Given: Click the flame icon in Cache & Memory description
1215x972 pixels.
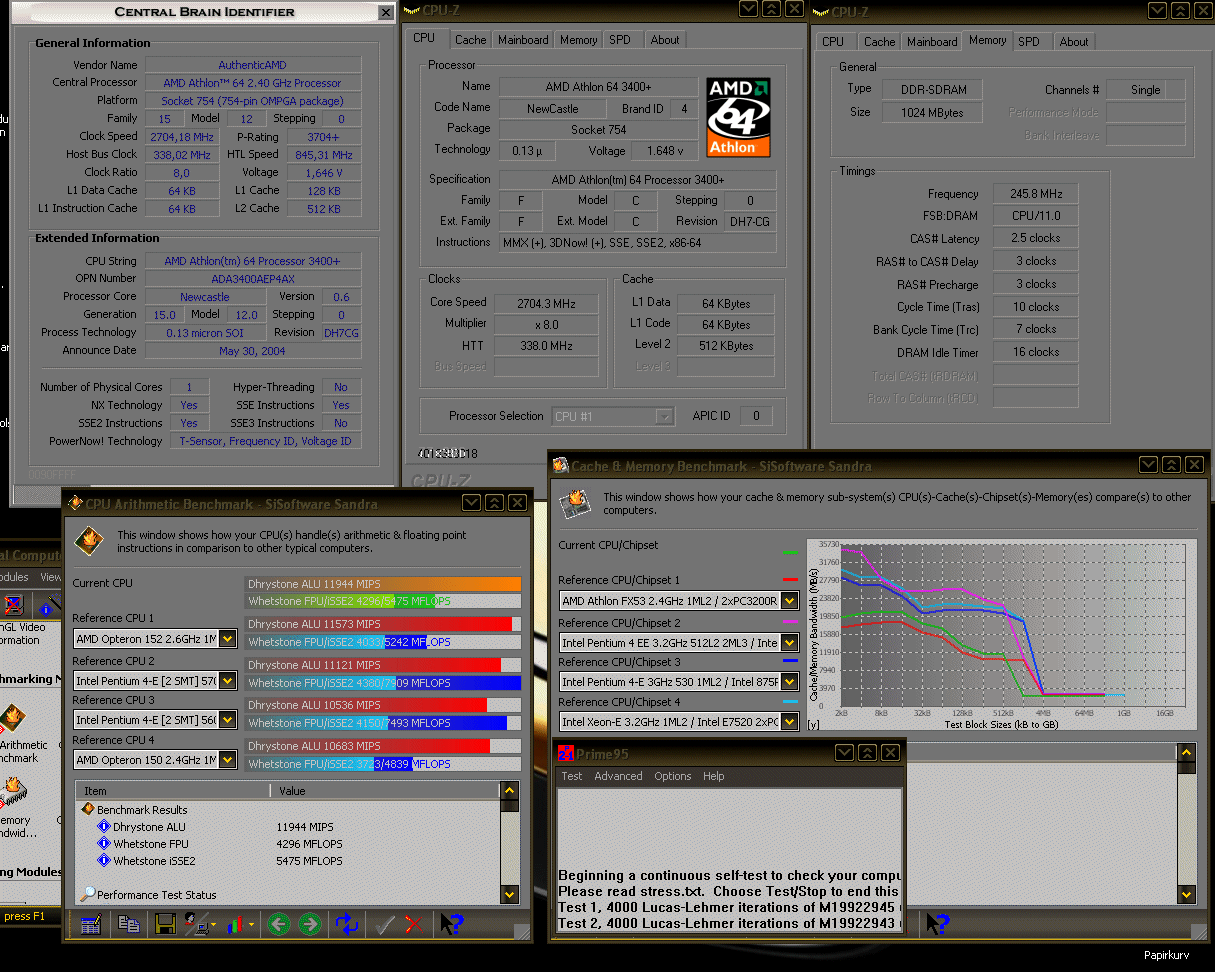Looking at the screenshot, I should (575, 503).
